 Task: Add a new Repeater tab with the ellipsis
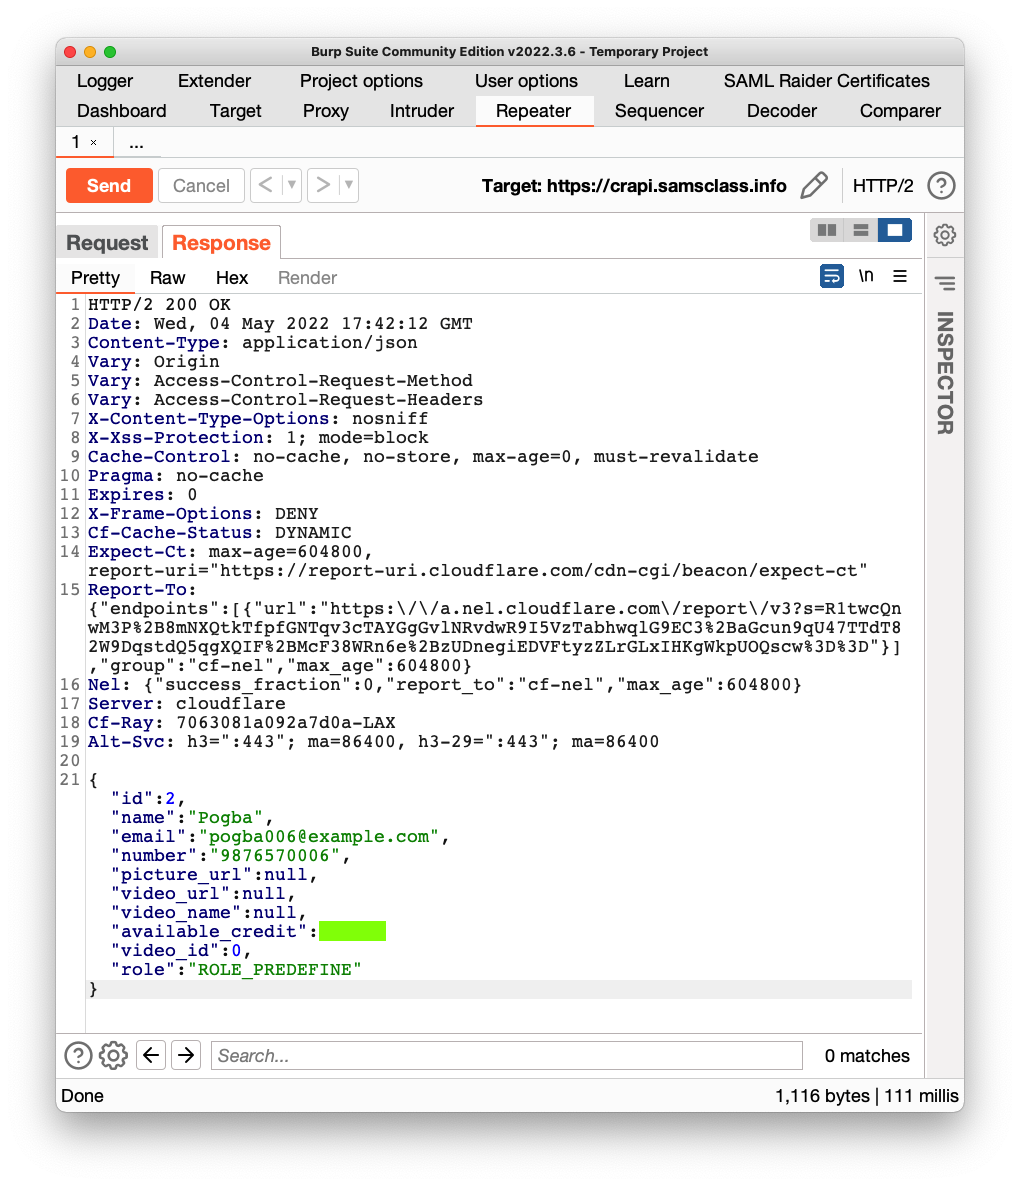pos(136,143)
